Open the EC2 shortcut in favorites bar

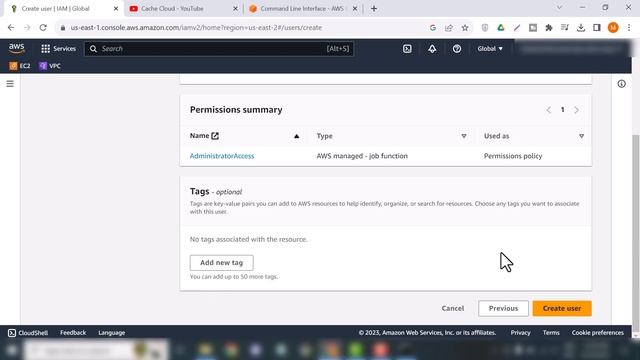20,66
